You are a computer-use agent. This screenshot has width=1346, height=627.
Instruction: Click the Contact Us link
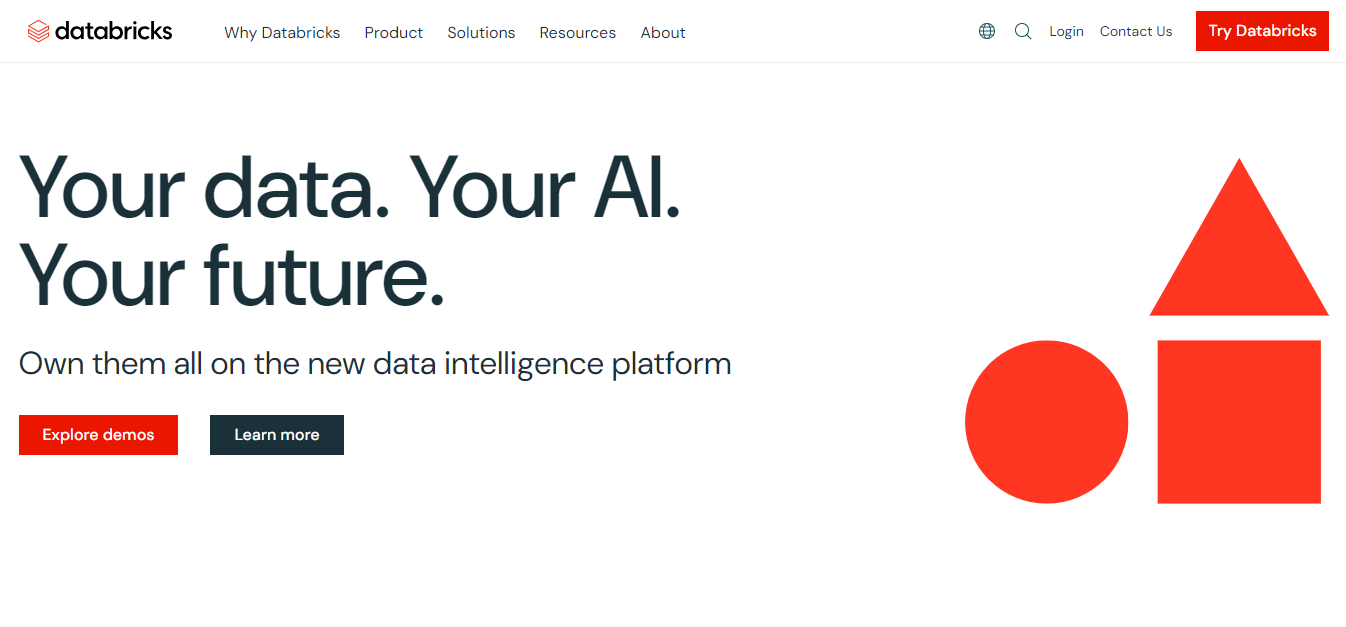click(1135, 31)
